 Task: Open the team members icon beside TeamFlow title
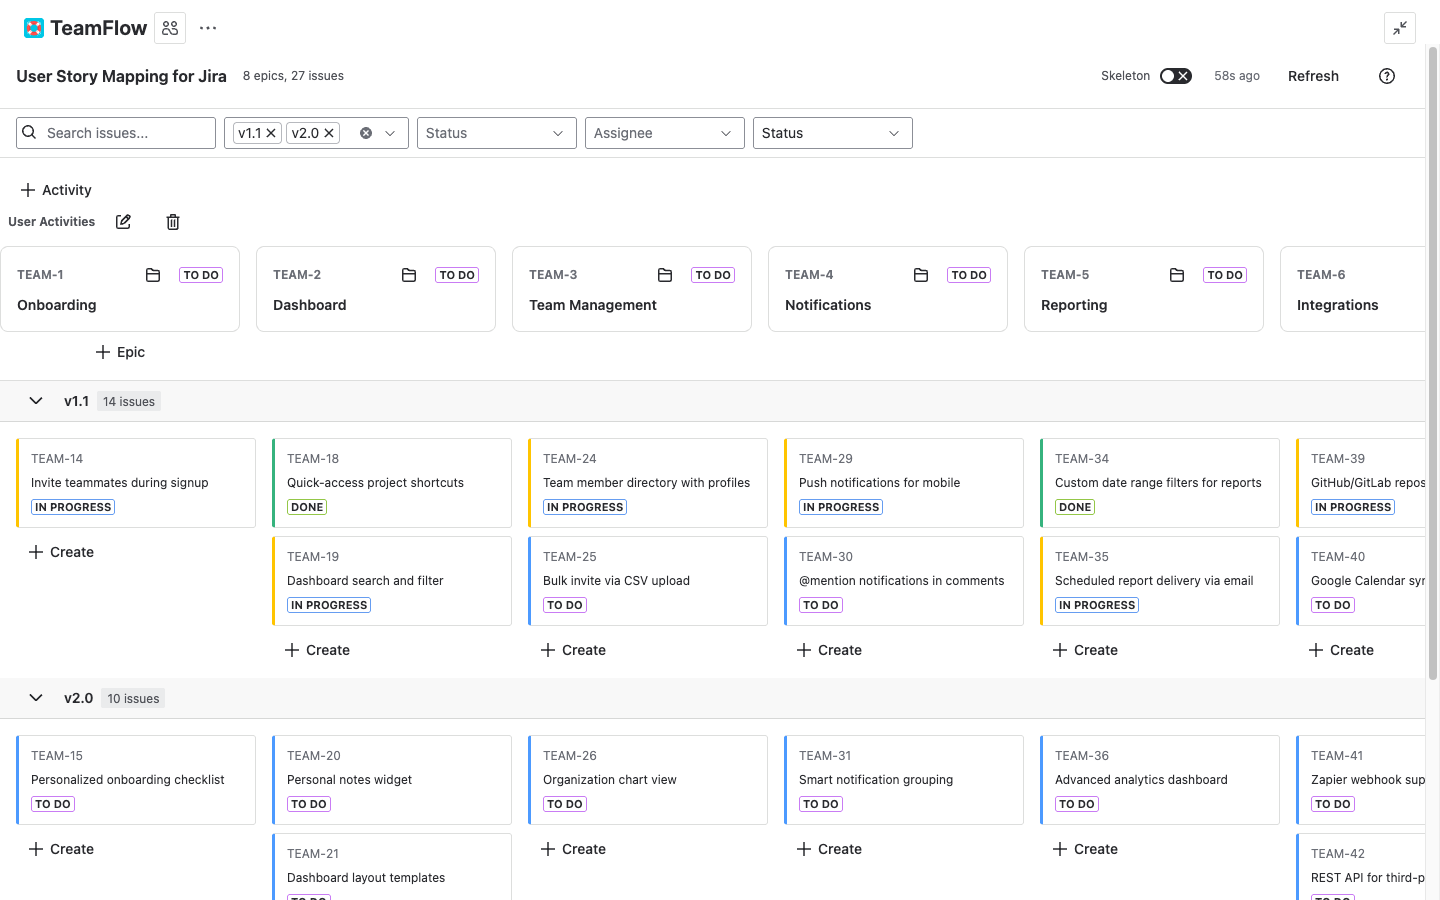point(169,27)
